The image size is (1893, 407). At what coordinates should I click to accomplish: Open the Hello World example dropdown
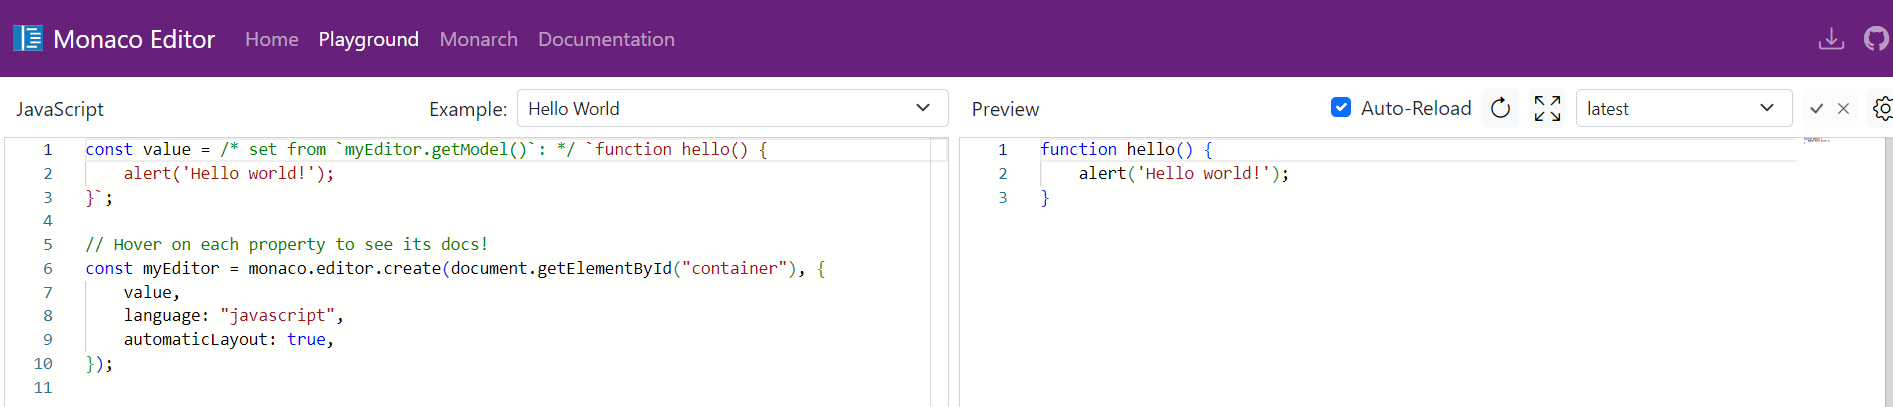732,108
